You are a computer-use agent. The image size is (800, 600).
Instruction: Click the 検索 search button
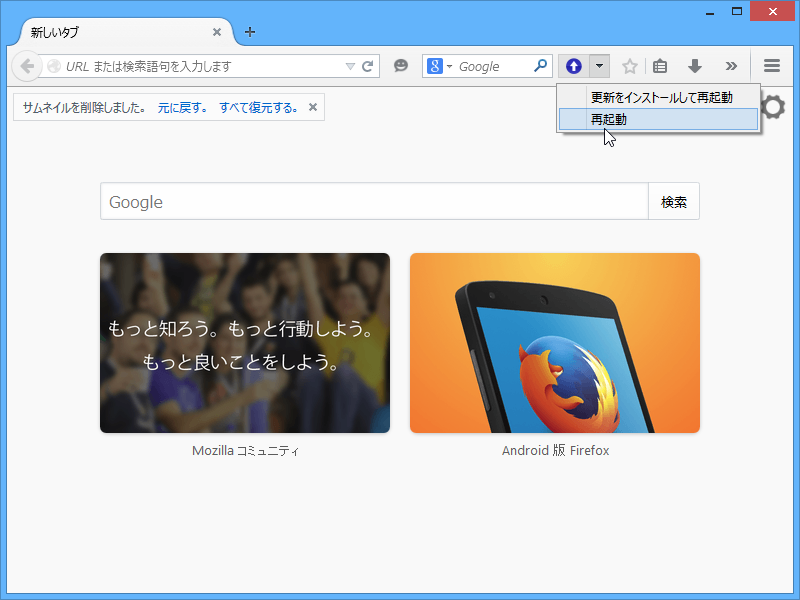point(673,201)
